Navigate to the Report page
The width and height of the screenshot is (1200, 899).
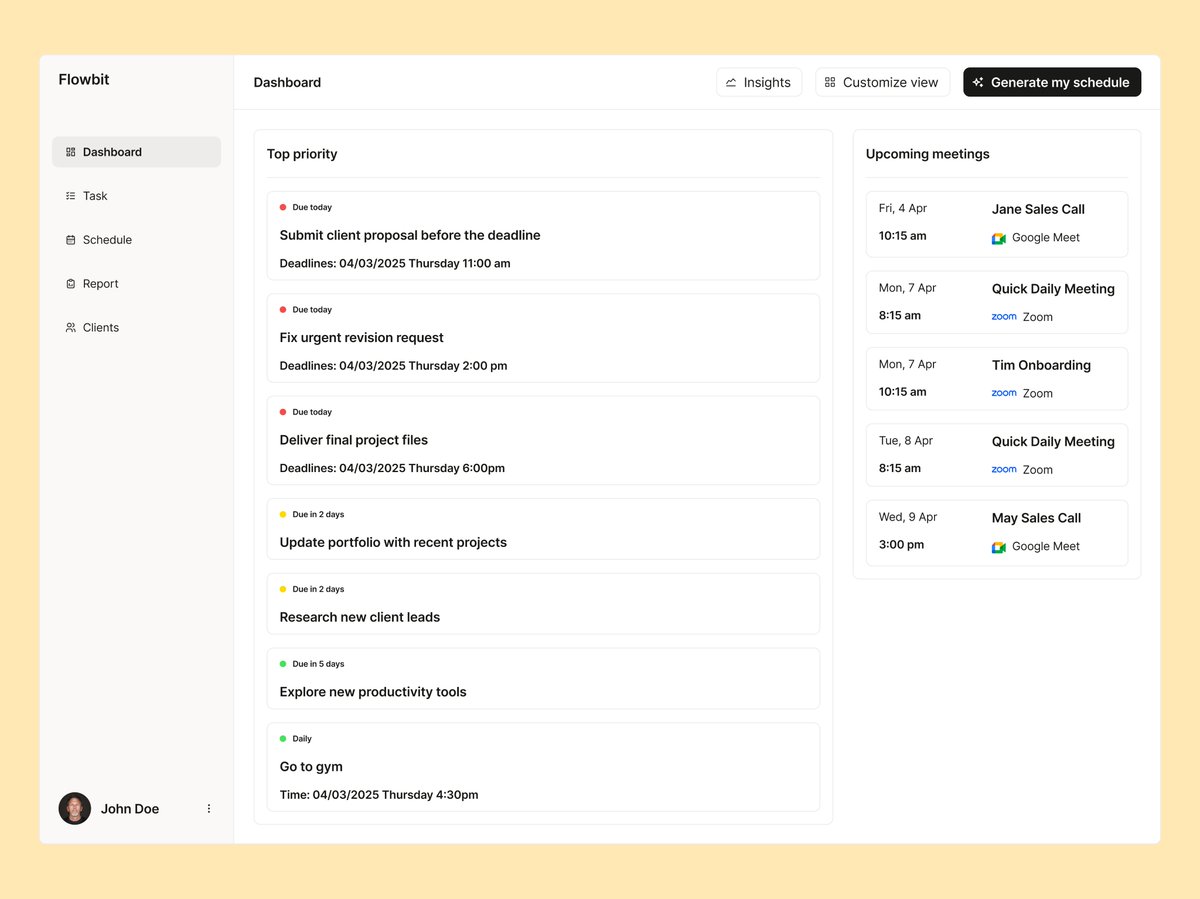[x=136, y=284]
